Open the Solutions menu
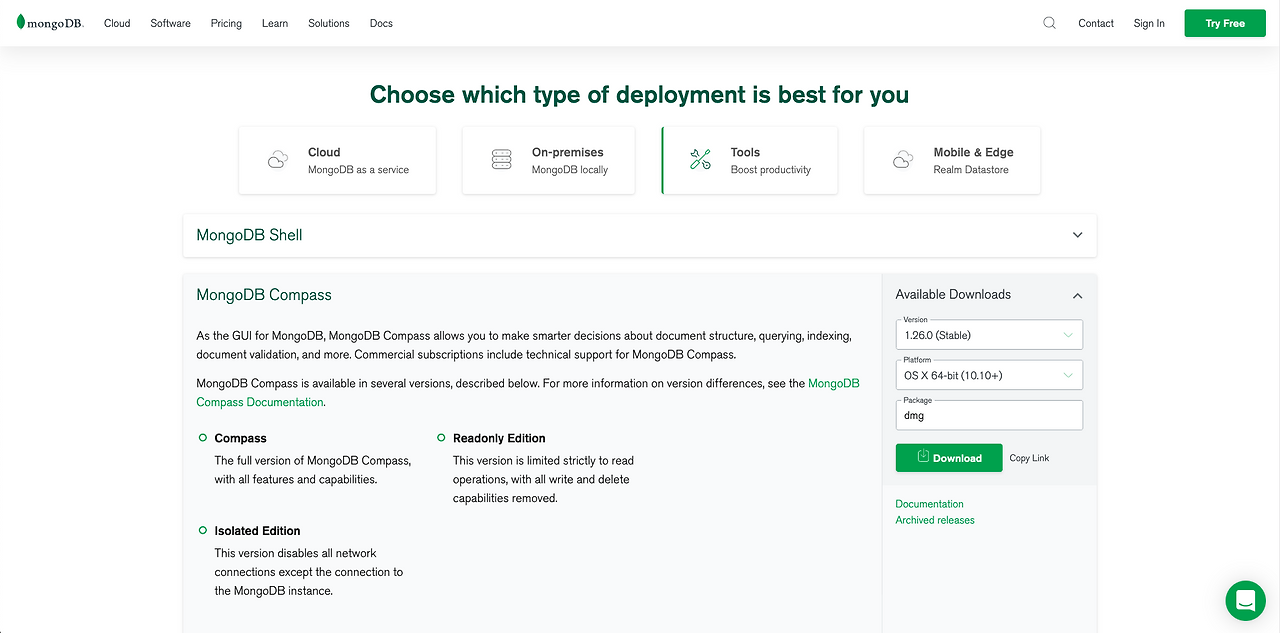 click(x=329, y=23)
